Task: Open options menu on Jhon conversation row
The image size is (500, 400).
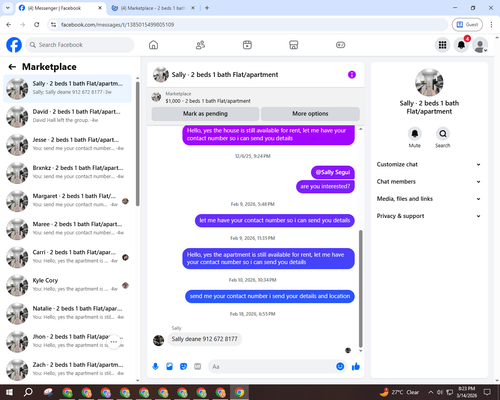Action: tap(114, 342)
